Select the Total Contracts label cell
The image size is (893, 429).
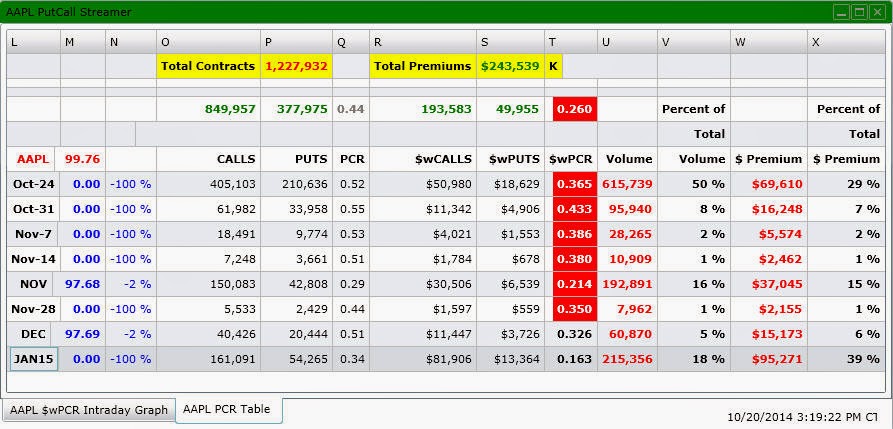[x=208, y=66]
